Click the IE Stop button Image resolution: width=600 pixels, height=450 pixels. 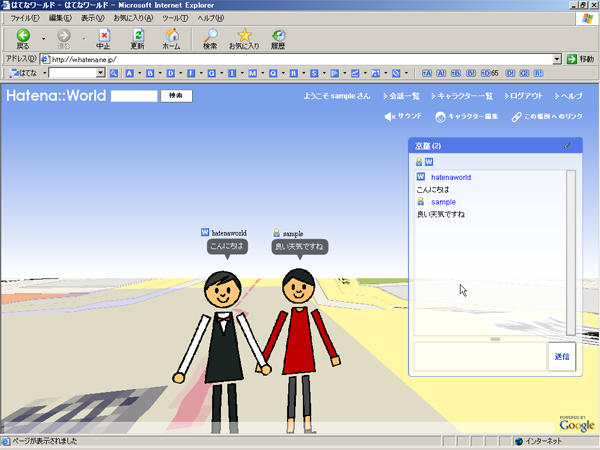point(103,39)
